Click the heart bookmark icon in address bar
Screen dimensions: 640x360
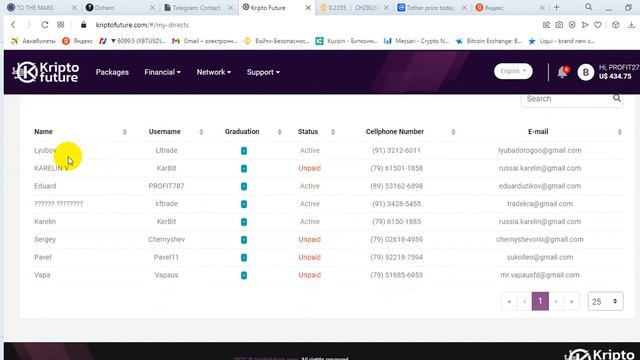click(x=598, y=25)
